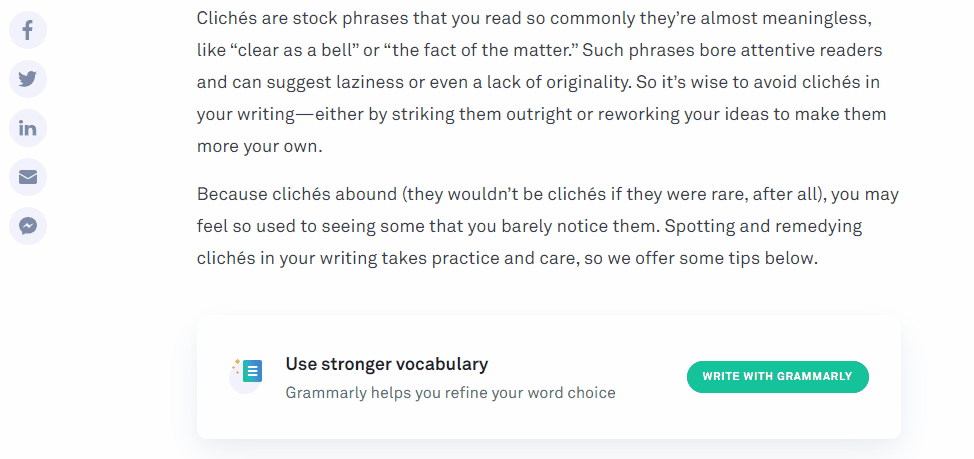This screenshot has height=459, width=974.
Task: Share through the Messenger icon
Action: coord(28,226)
